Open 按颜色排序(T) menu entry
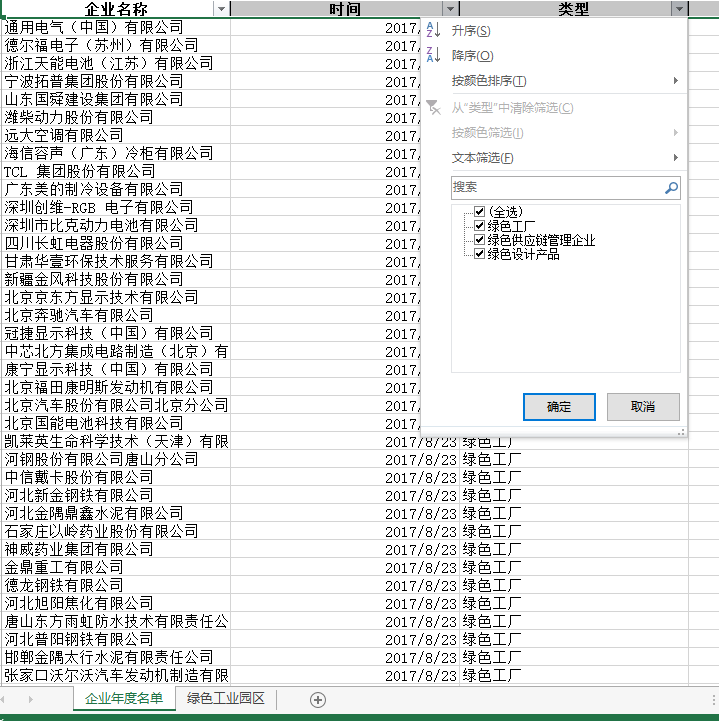The width and height of the screenshot is (719, 721). 489,81
